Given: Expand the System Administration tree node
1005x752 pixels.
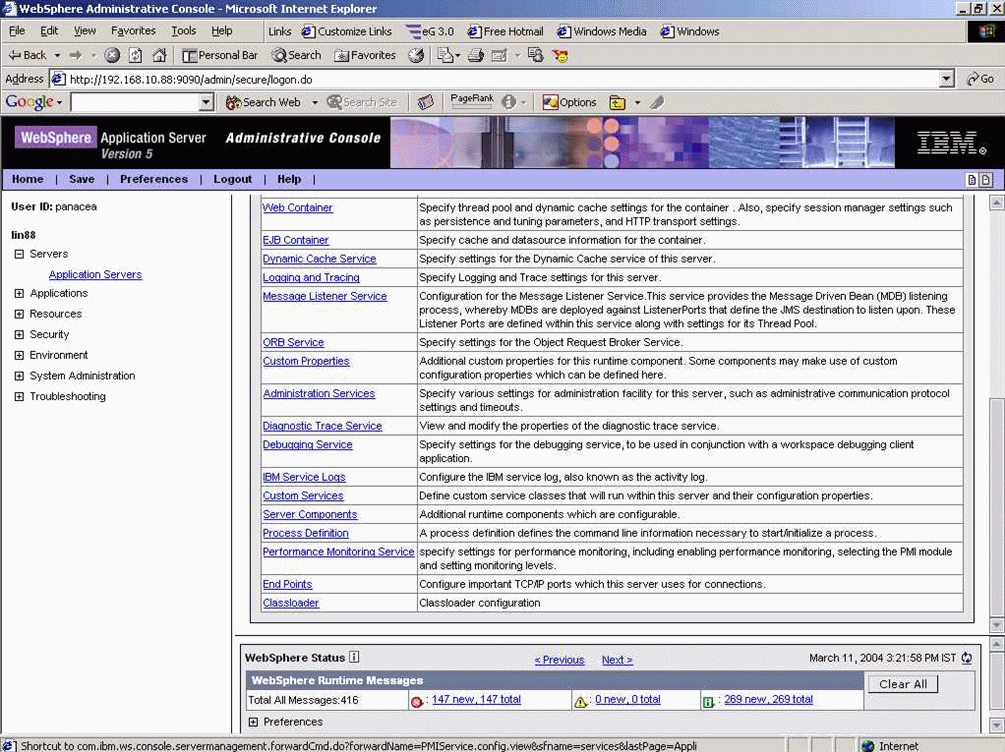Looking at the screenshot, I should coord(19,376).
